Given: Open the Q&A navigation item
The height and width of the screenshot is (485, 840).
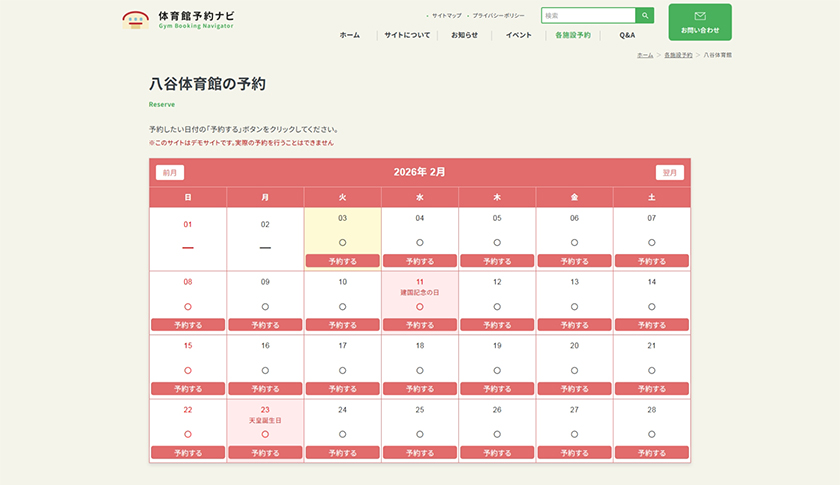Looking at the screenshot, I should (627, 35).
